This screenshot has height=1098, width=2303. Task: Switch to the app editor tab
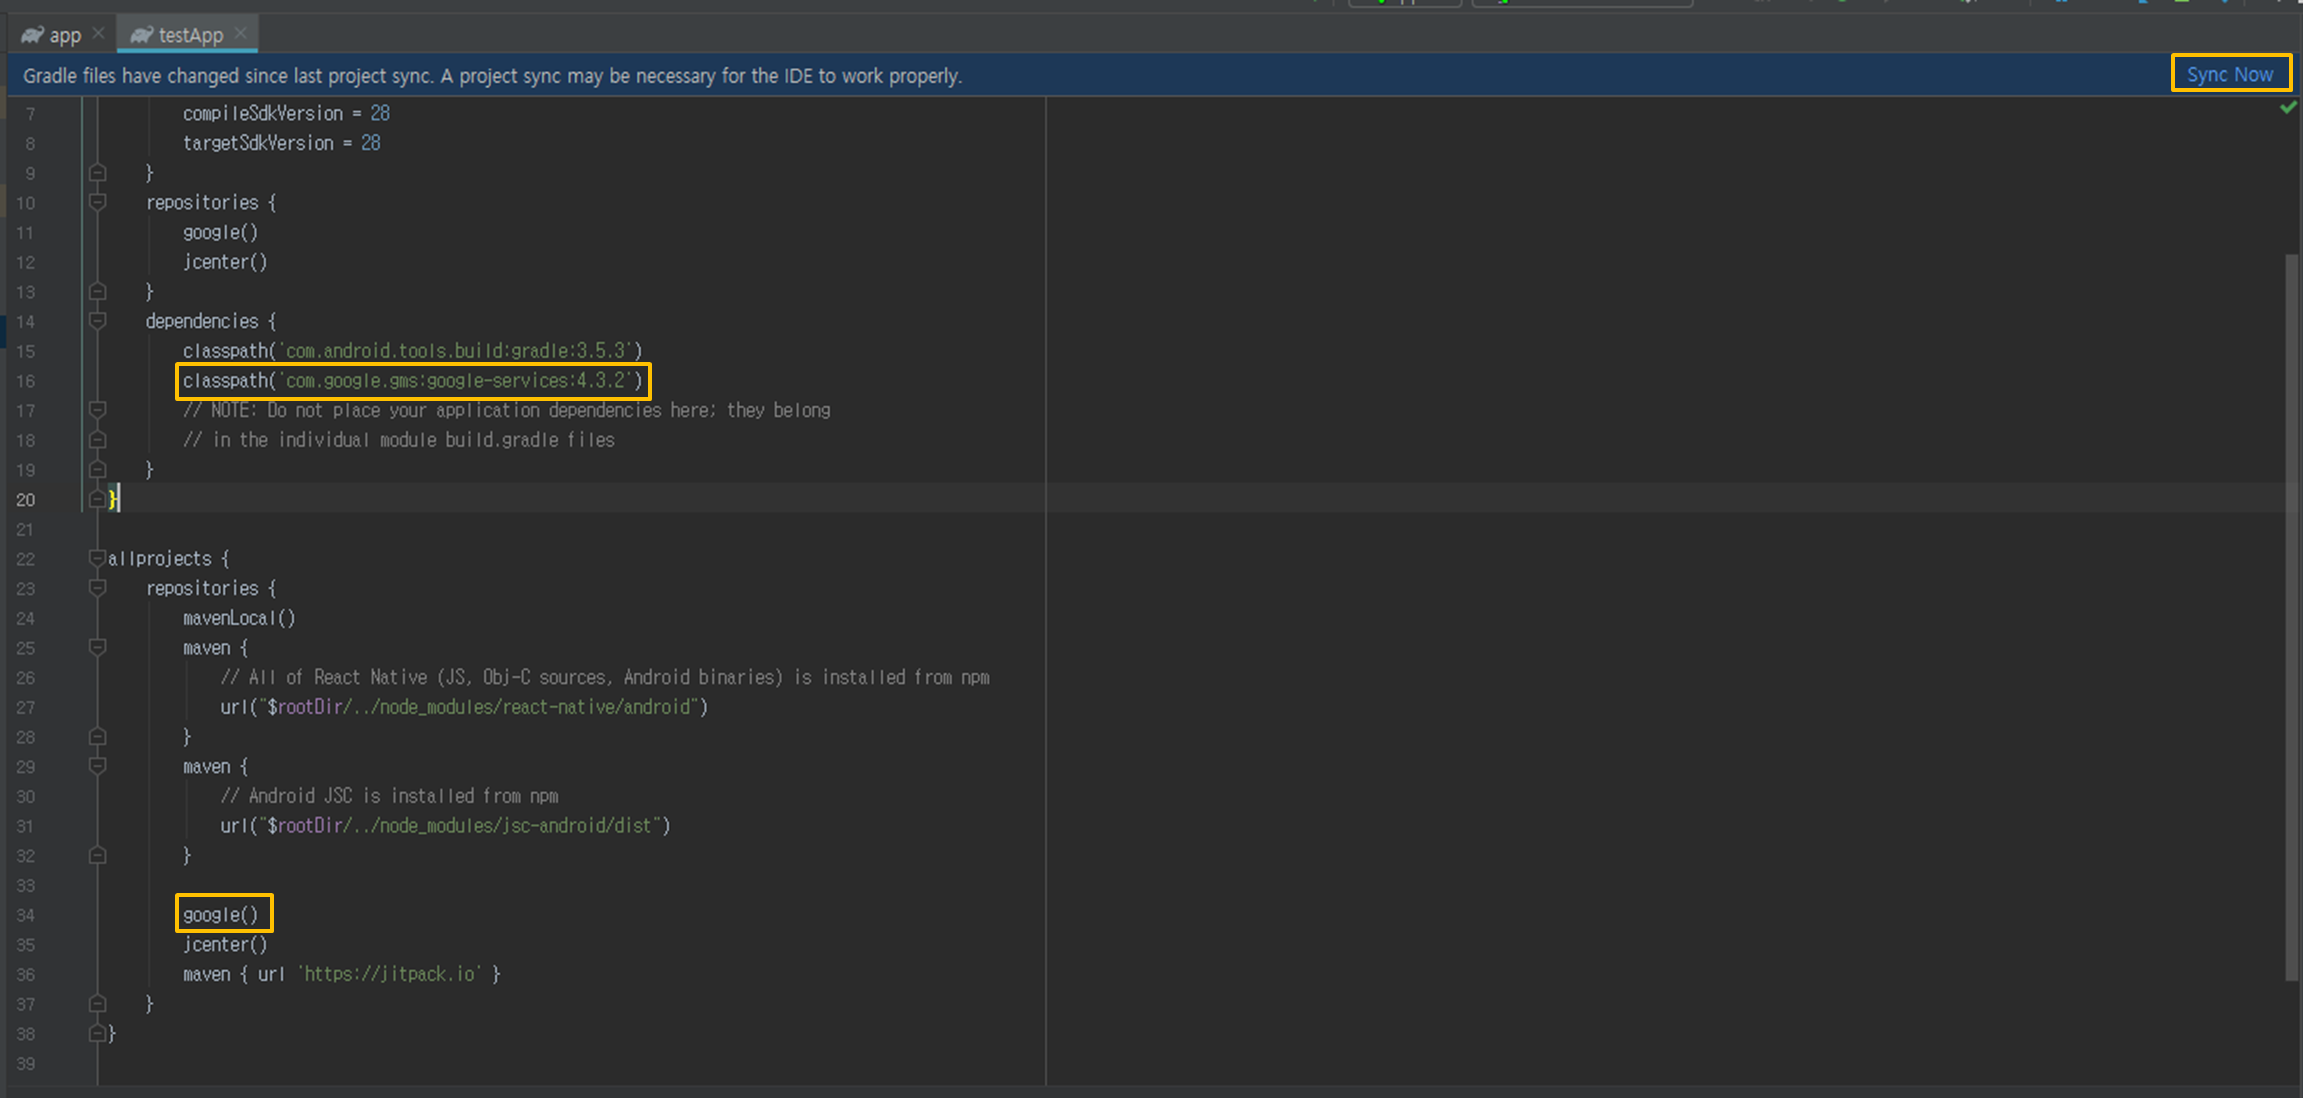(65, 35)
